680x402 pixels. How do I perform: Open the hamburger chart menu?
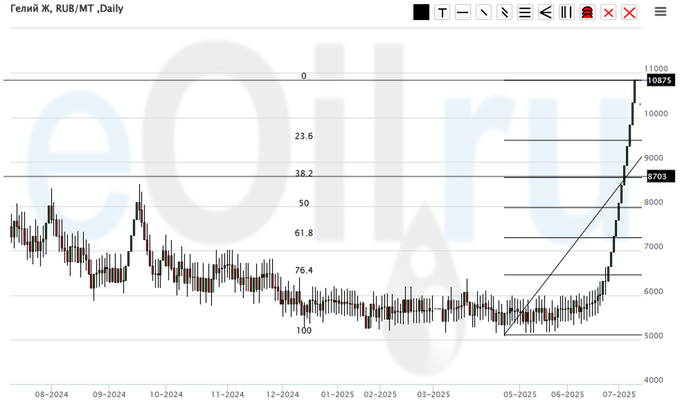(x=660, y=12)
